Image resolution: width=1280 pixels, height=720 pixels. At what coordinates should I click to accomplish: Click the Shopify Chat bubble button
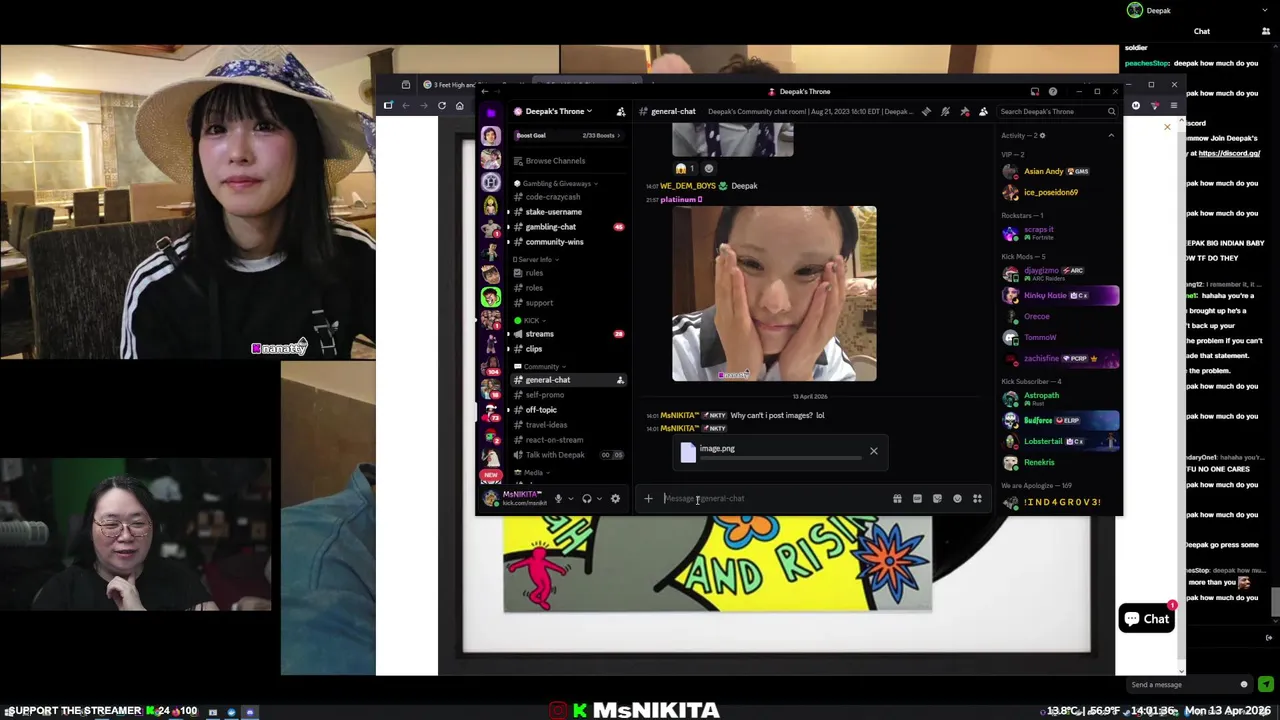1146,619
